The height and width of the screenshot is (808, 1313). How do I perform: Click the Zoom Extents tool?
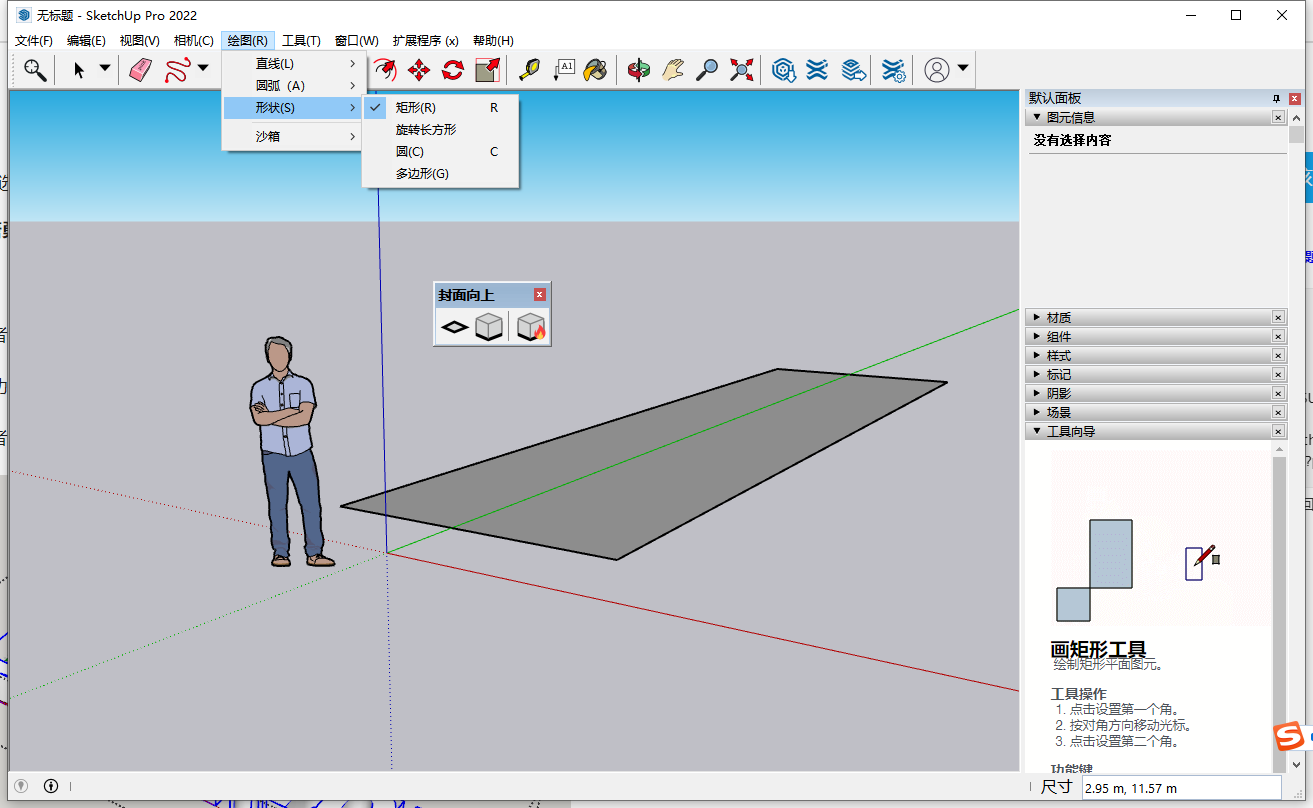(741, 70)
